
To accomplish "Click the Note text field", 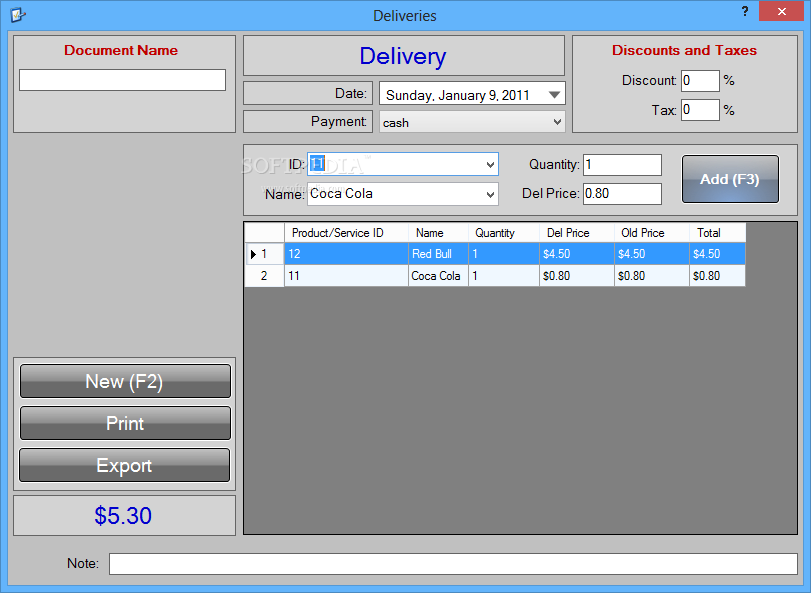I will point(453,564).
